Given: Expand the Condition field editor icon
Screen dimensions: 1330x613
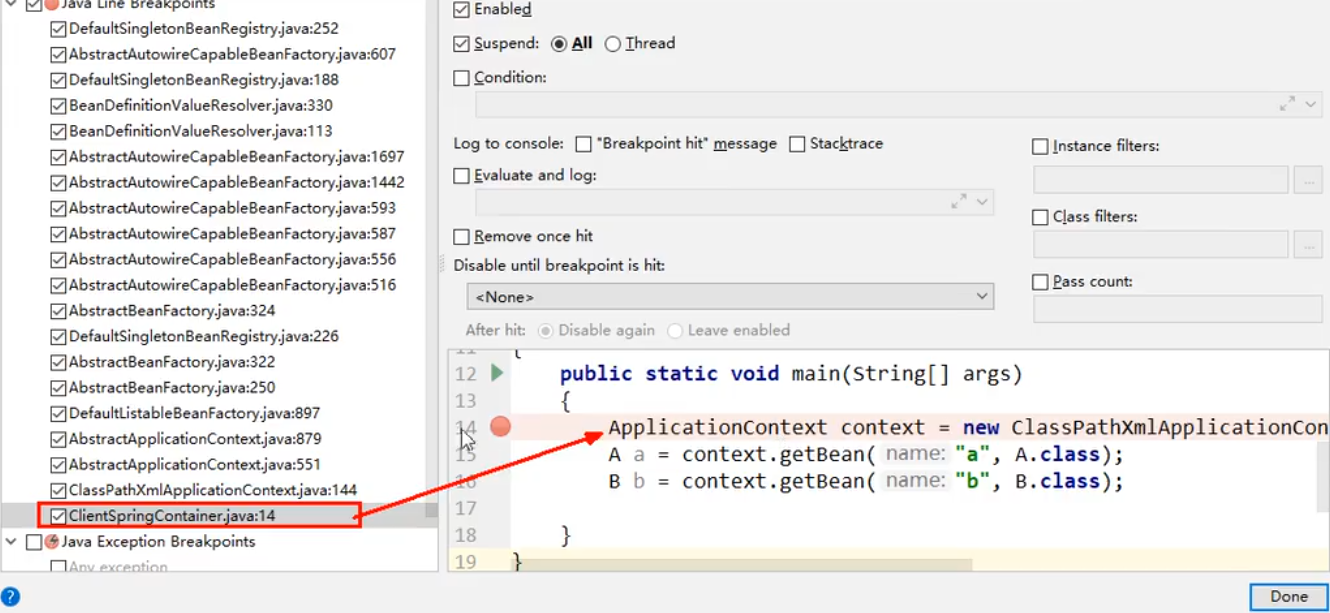Looking at the screenshot, I should coord(1287,104).
